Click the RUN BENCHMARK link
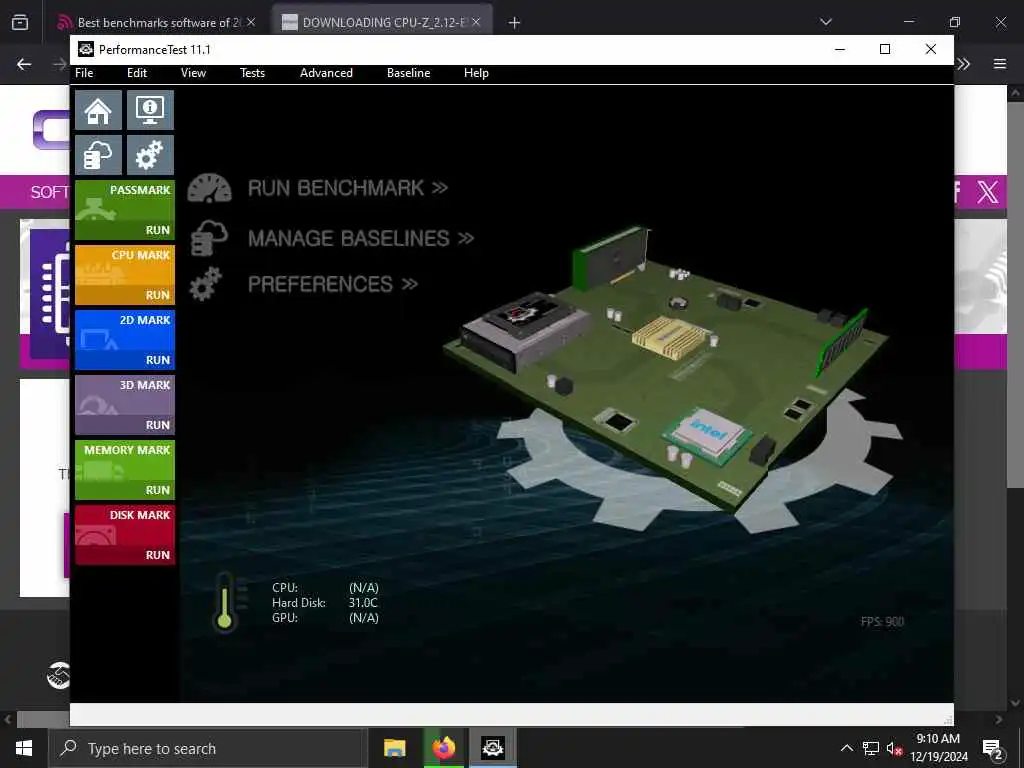Image resolution: width=1024 pixels, height=768 pixels. pos(347,188)
